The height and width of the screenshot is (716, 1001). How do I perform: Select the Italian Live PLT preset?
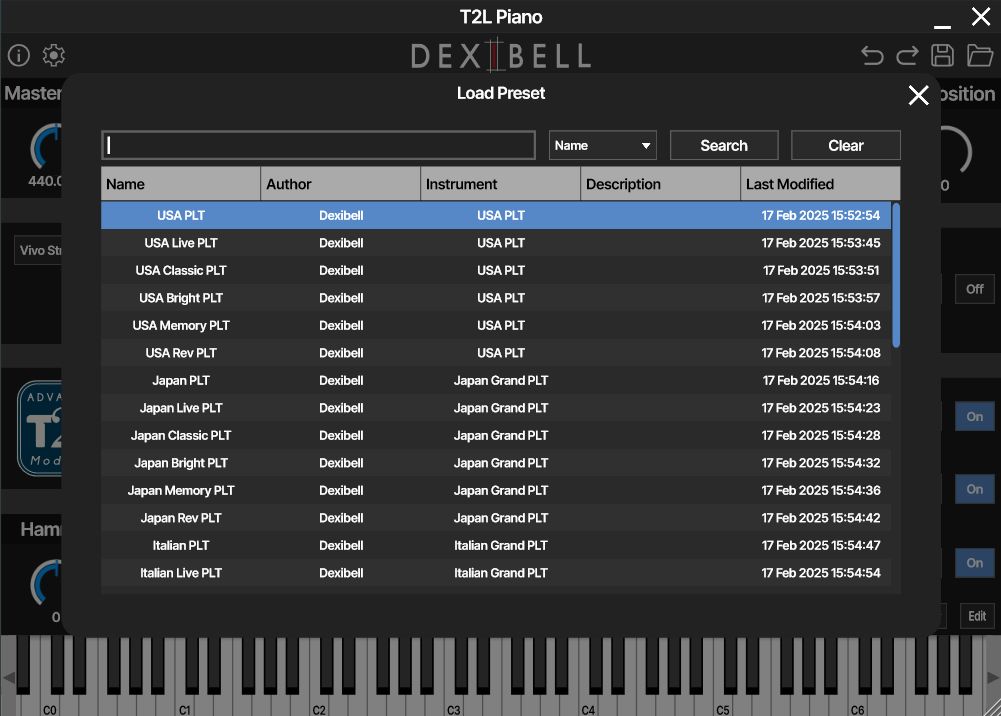click(x=496, y=572)
